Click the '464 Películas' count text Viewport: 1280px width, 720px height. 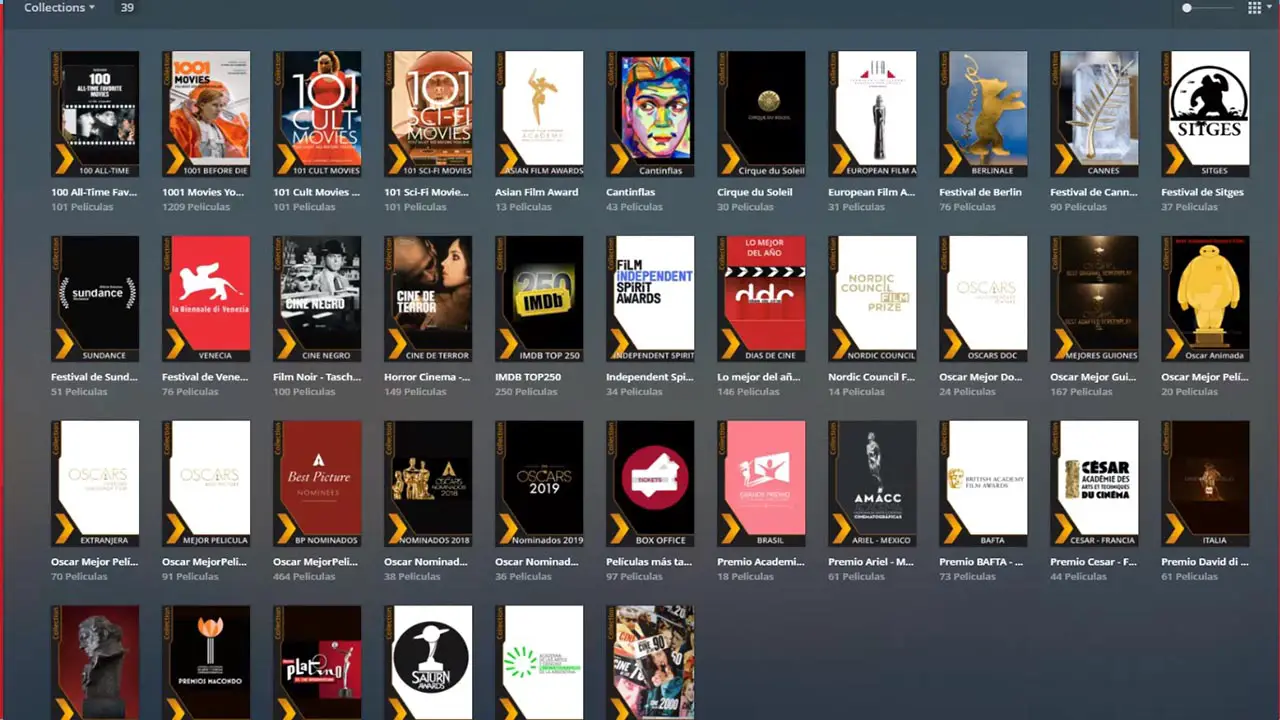[x=306, y=577]
